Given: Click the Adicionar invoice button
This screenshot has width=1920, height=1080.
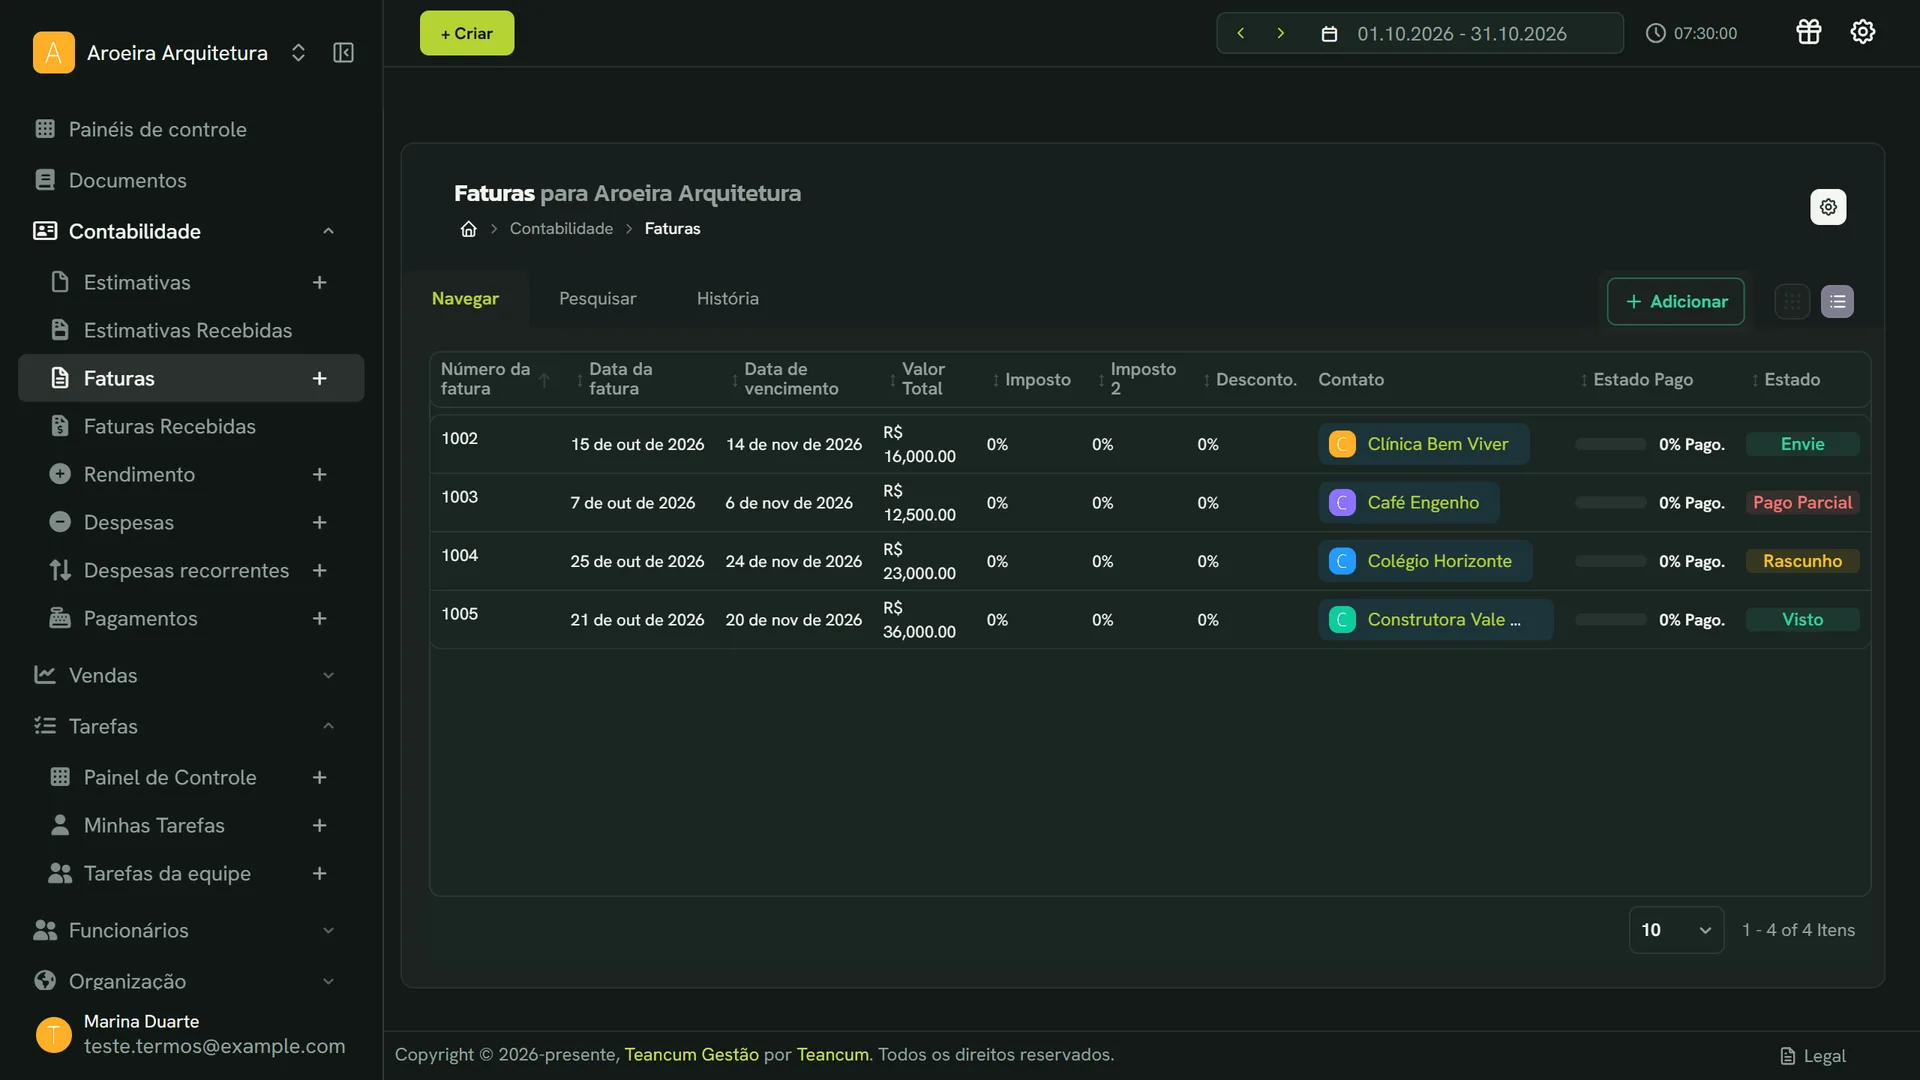Looking at the screenshot, I should point(1676,301).
